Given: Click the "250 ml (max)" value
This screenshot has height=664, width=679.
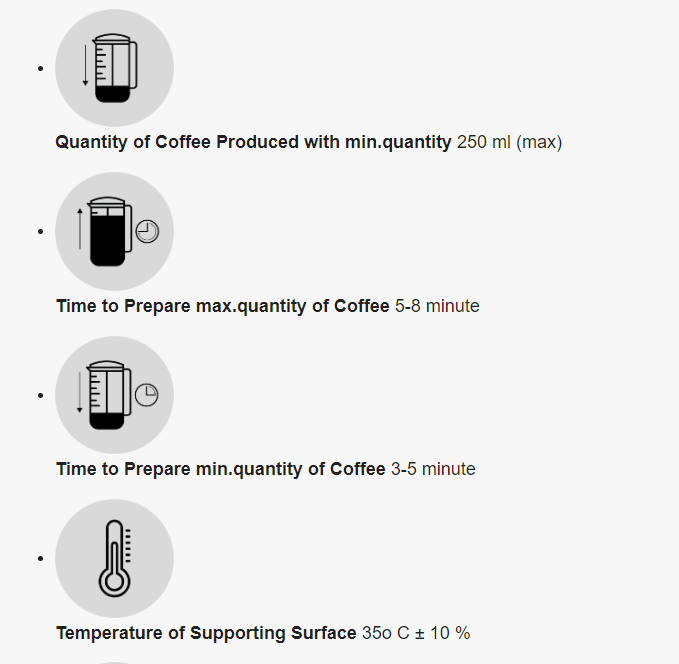Looking at the screenshot, I should point(509,142).
